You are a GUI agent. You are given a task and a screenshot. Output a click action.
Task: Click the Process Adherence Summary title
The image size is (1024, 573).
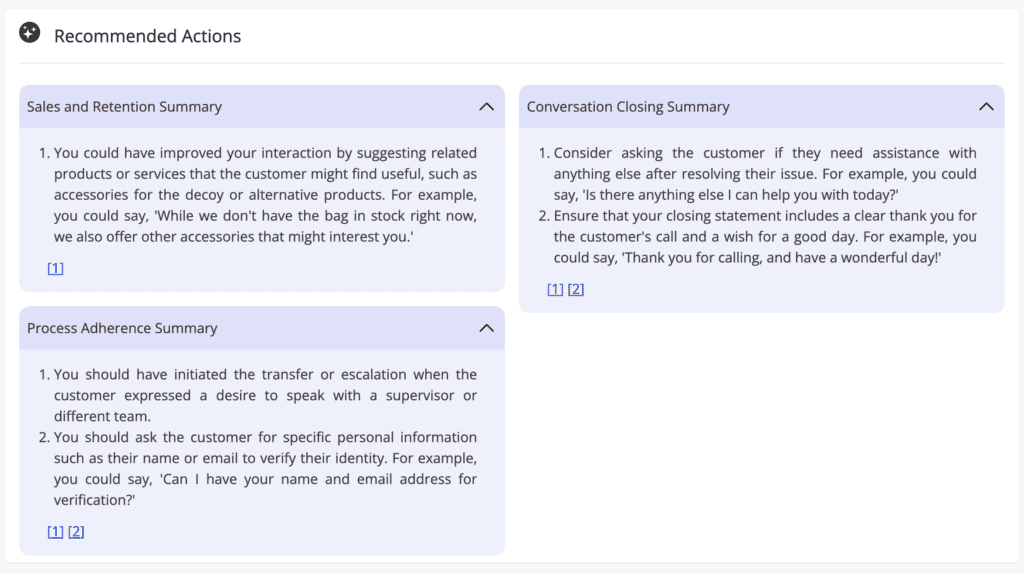(122, 328)
